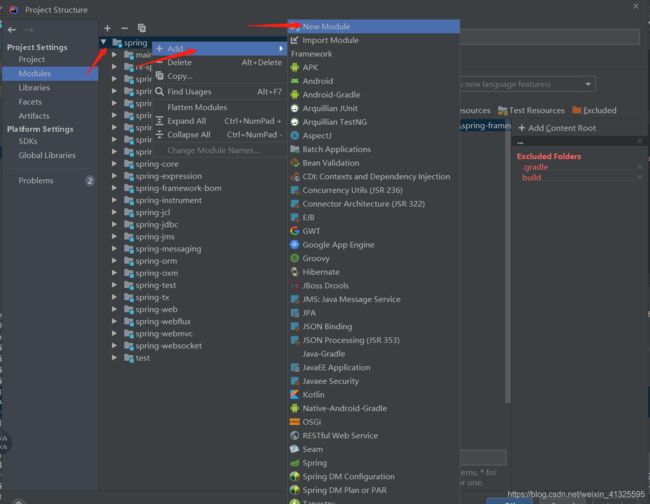Click the RESTful Web Service icon
650x504 pixels.
(x=295, y=436)
